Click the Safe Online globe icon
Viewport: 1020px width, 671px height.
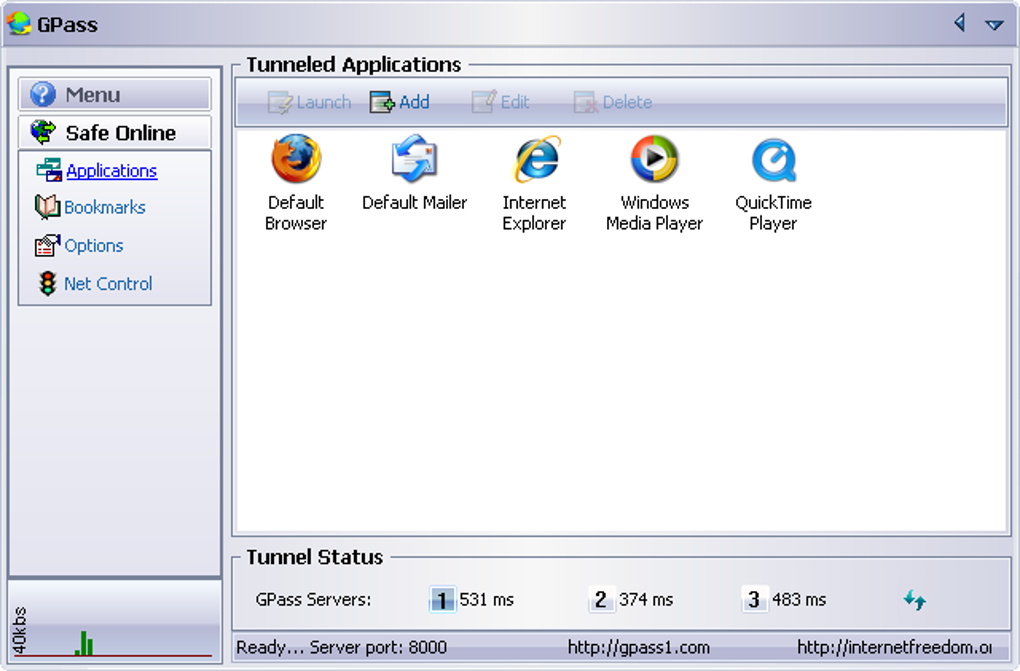pyautogui.click(x=44, y=132)
